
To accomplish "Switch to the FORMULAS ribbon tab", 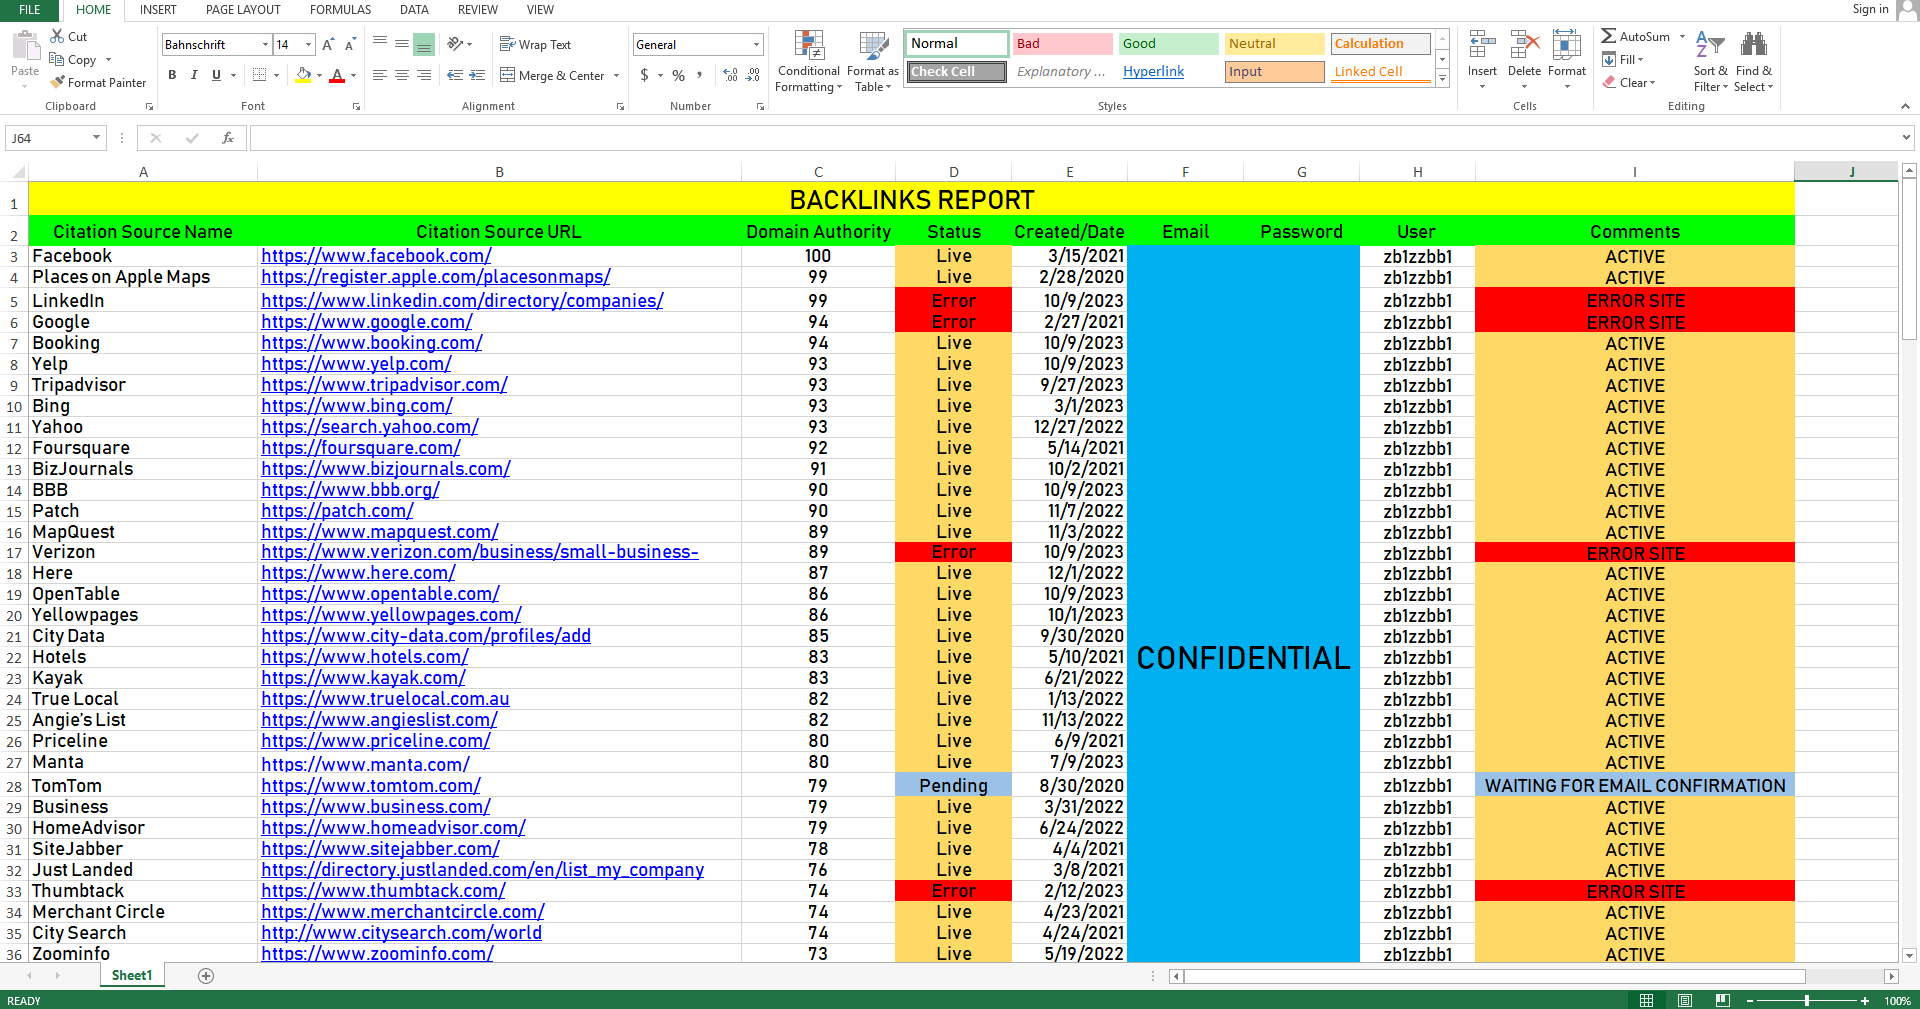I will (x=340, y=10).
